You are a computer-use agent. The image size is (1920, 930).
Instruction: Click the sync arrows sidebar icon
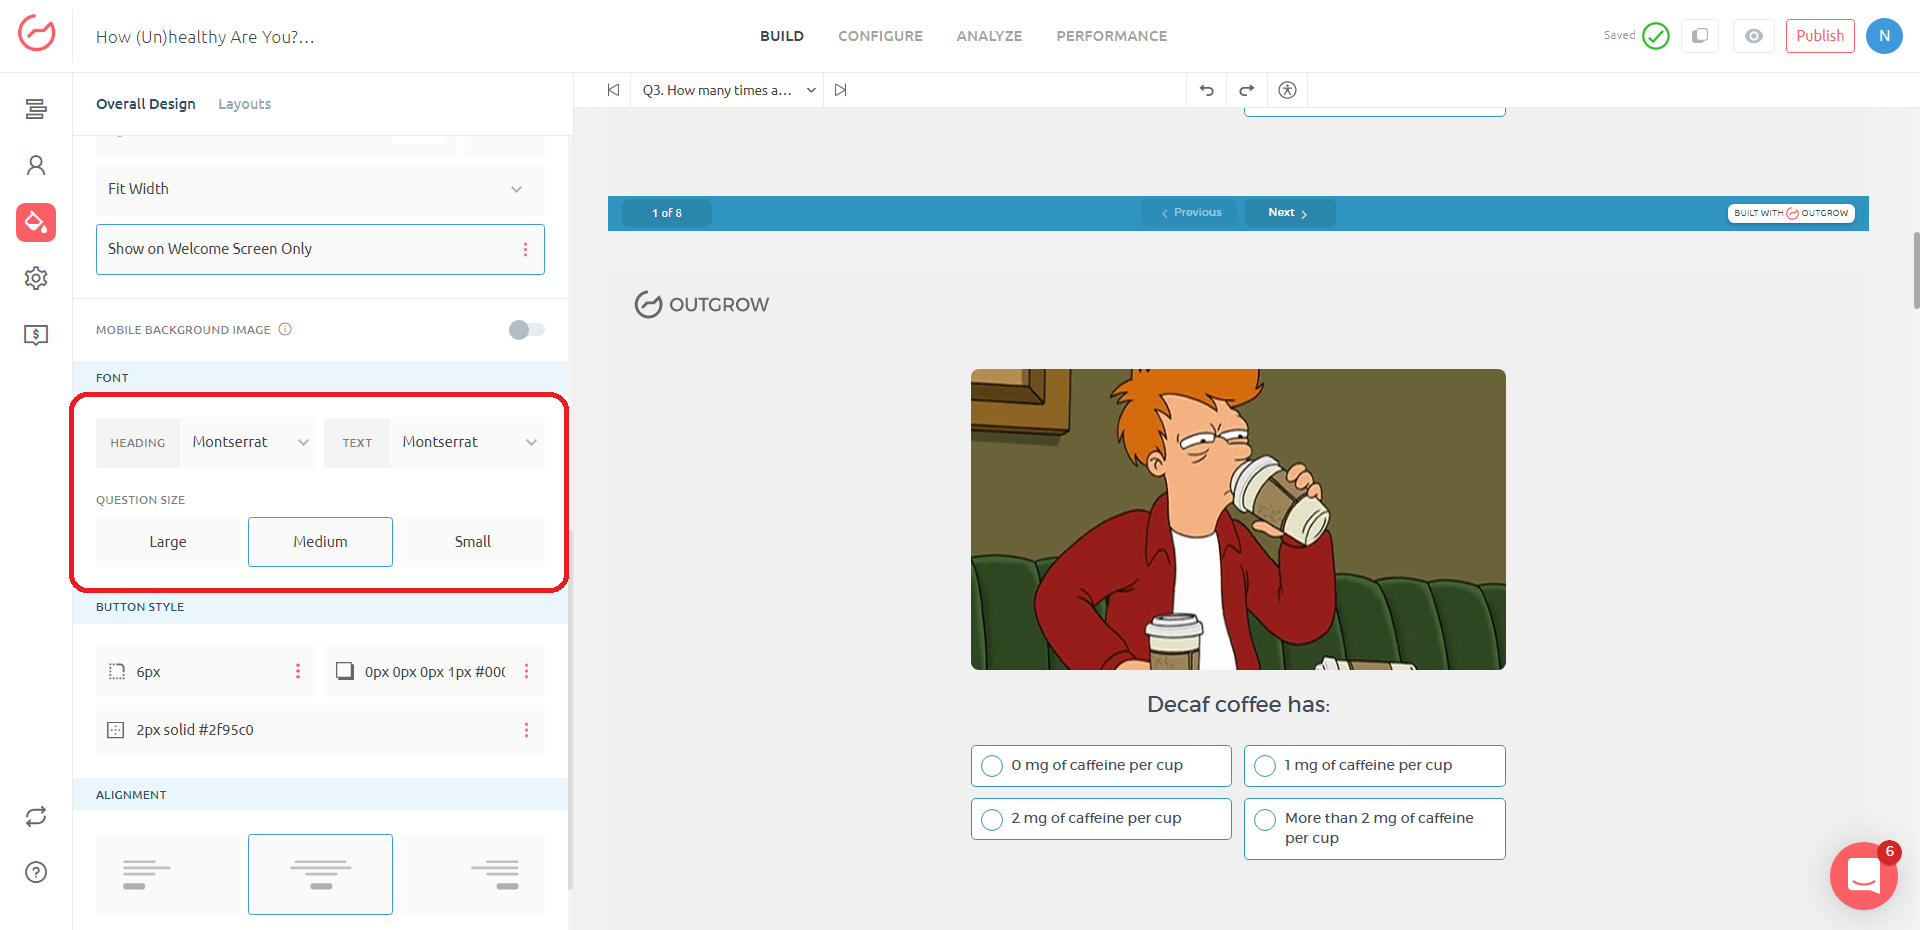[x=36, y=817]
